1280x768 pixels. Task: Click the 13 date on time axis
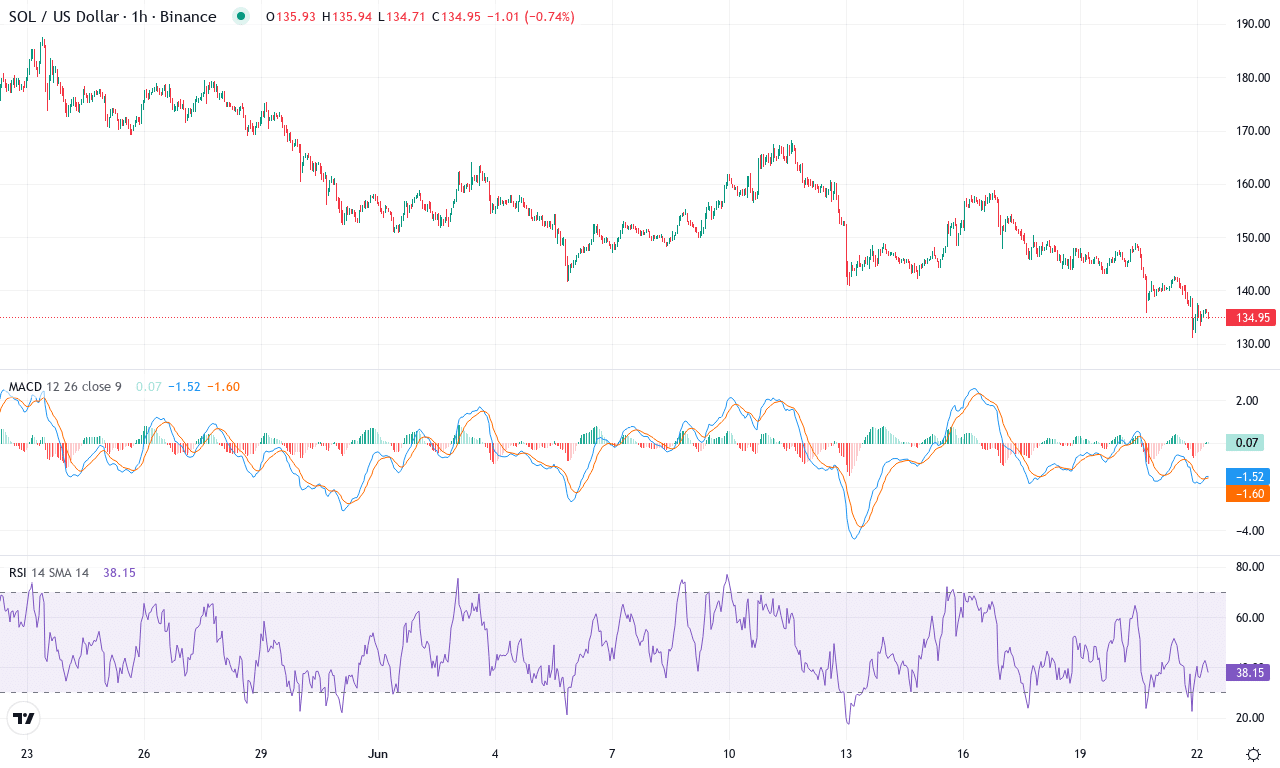tap(846, 753)
